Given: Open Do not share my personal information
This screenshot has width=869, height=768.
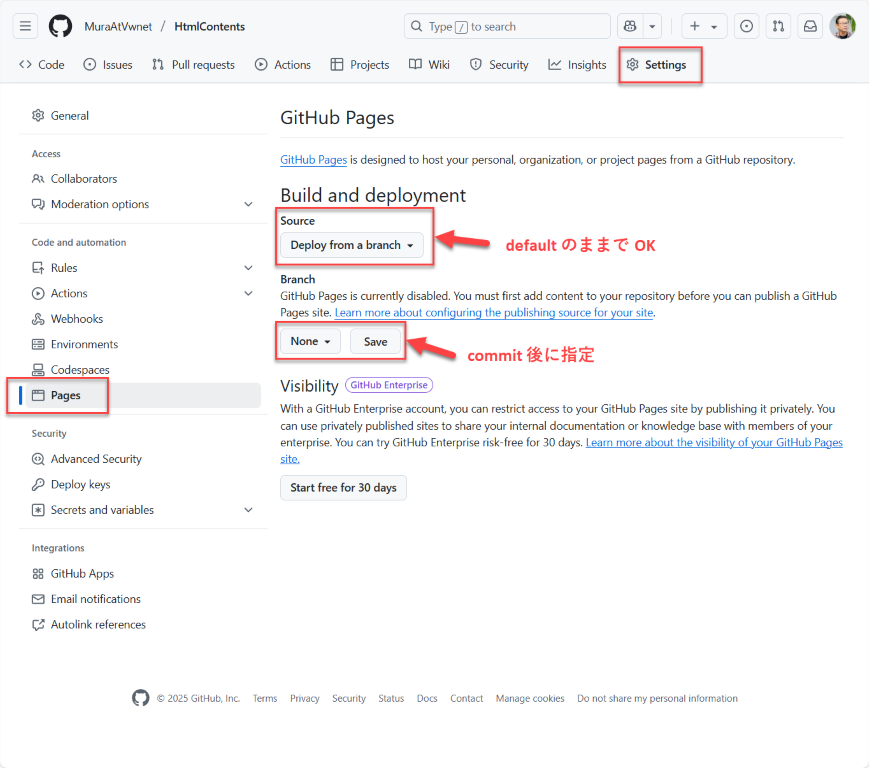Looking at the screenshot, I should pos(657,699).
